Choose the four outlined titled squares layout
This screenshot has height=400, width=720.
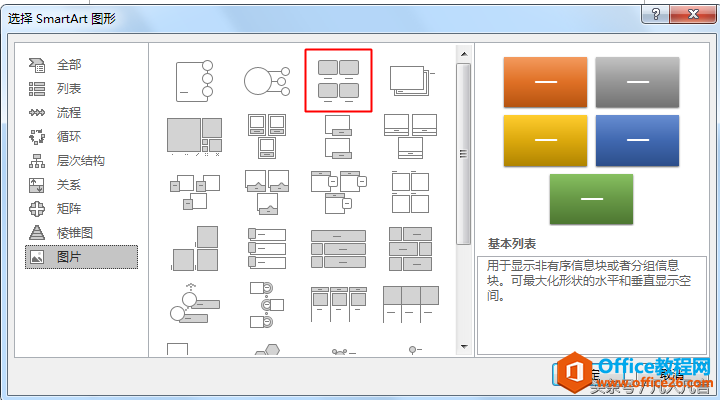[411, 192]
